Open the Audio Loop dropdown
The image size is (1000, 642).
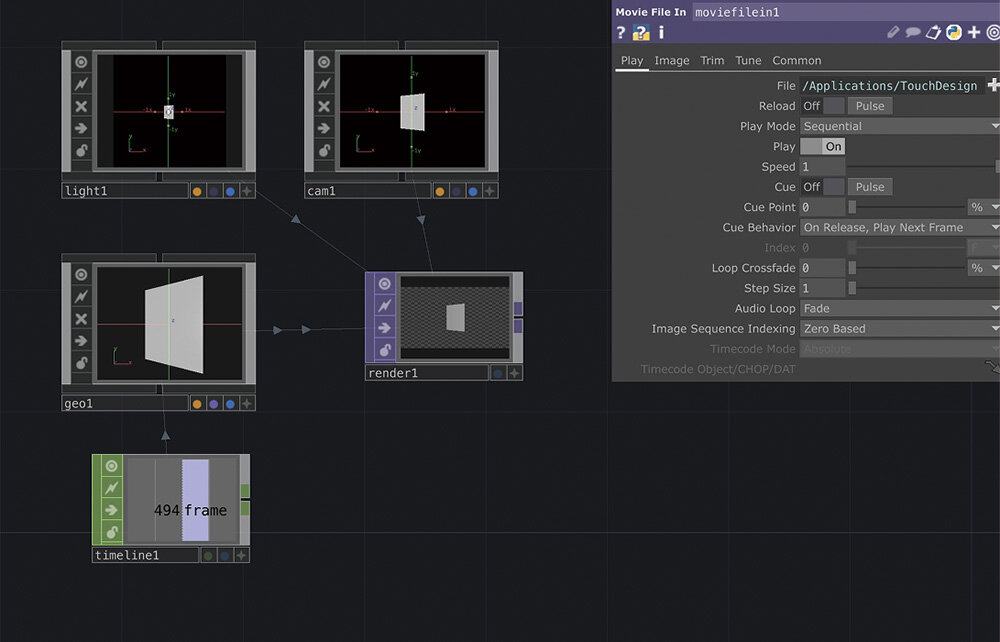pos(899,309)
